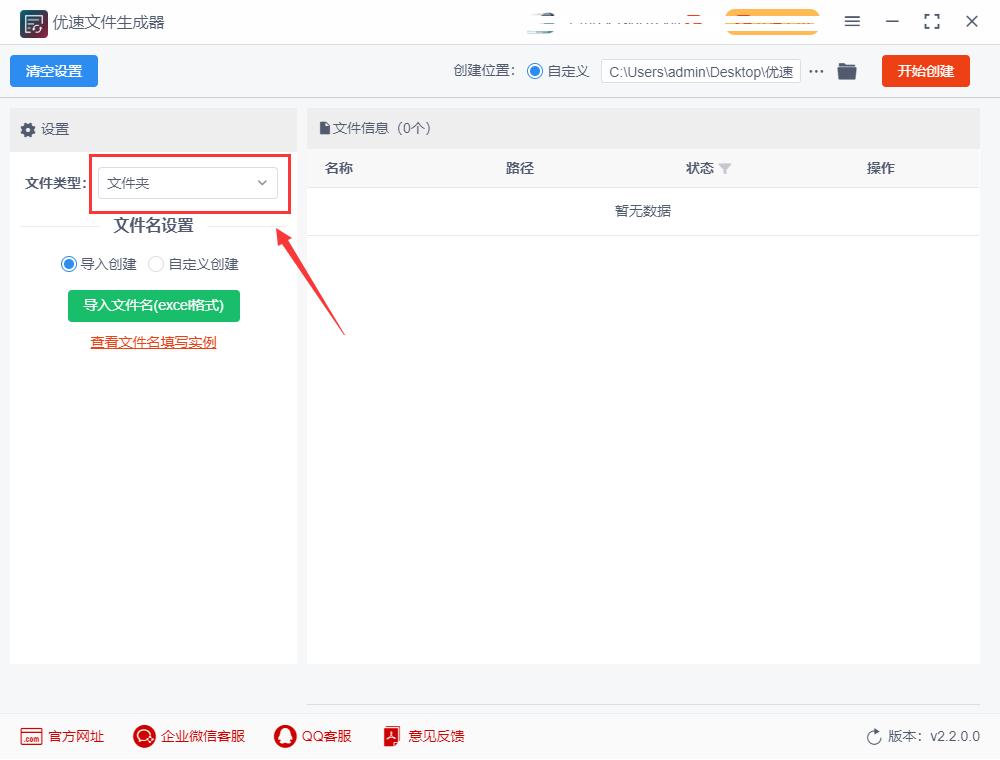Viewport: 1000px width, 760px height.
Task: Click the refresh icon next to 版本 v2.2.0.0
Action: 871,736
